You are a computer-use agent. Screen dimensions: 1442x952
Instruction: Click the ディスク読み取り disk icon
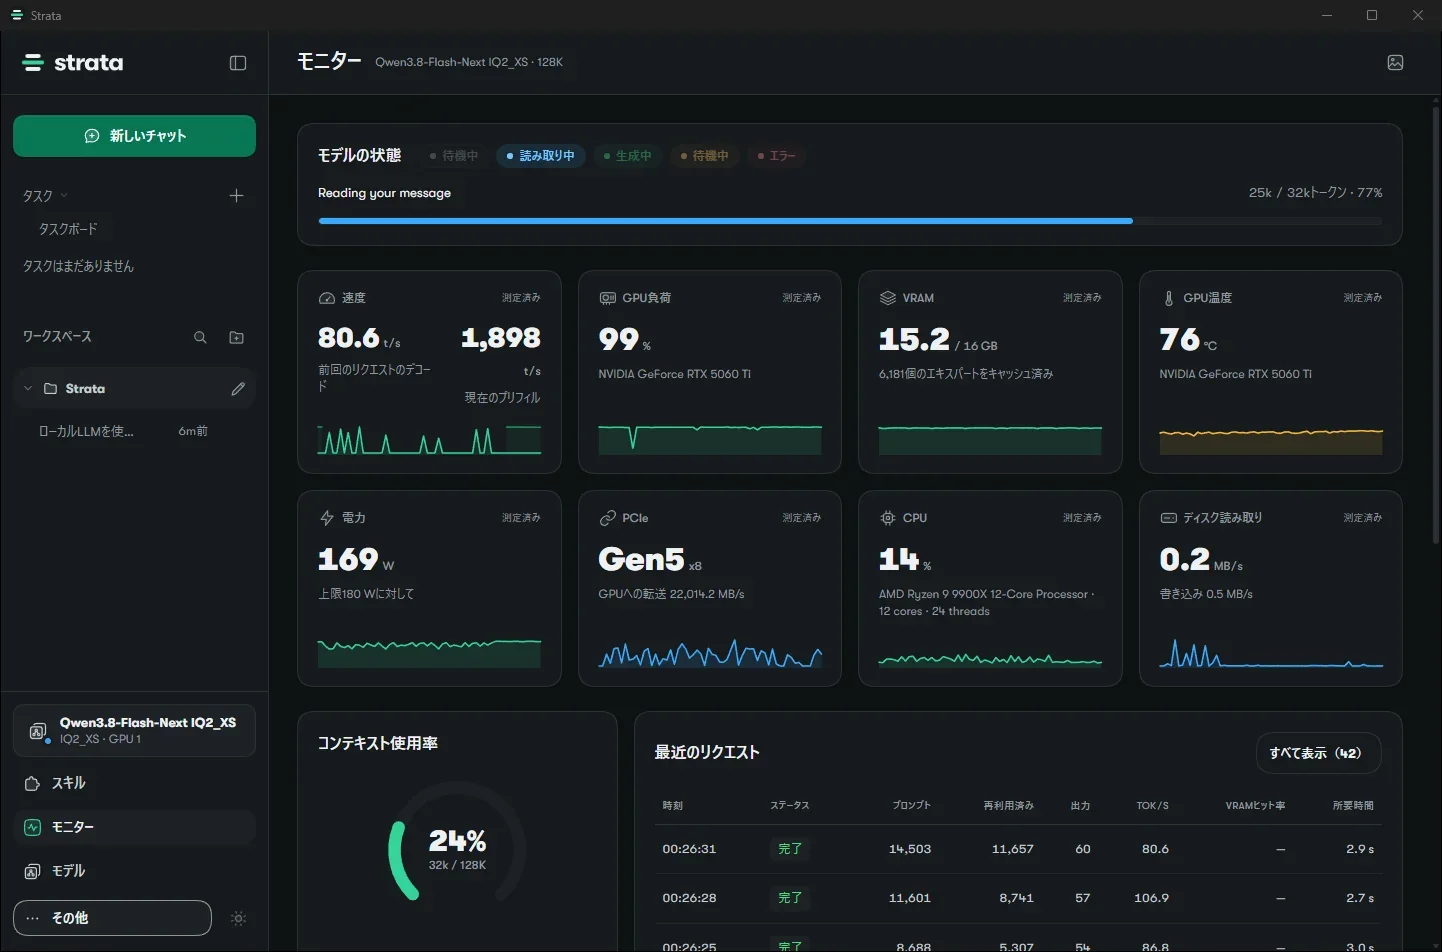pyautogui.click(x=1168, y=518)
